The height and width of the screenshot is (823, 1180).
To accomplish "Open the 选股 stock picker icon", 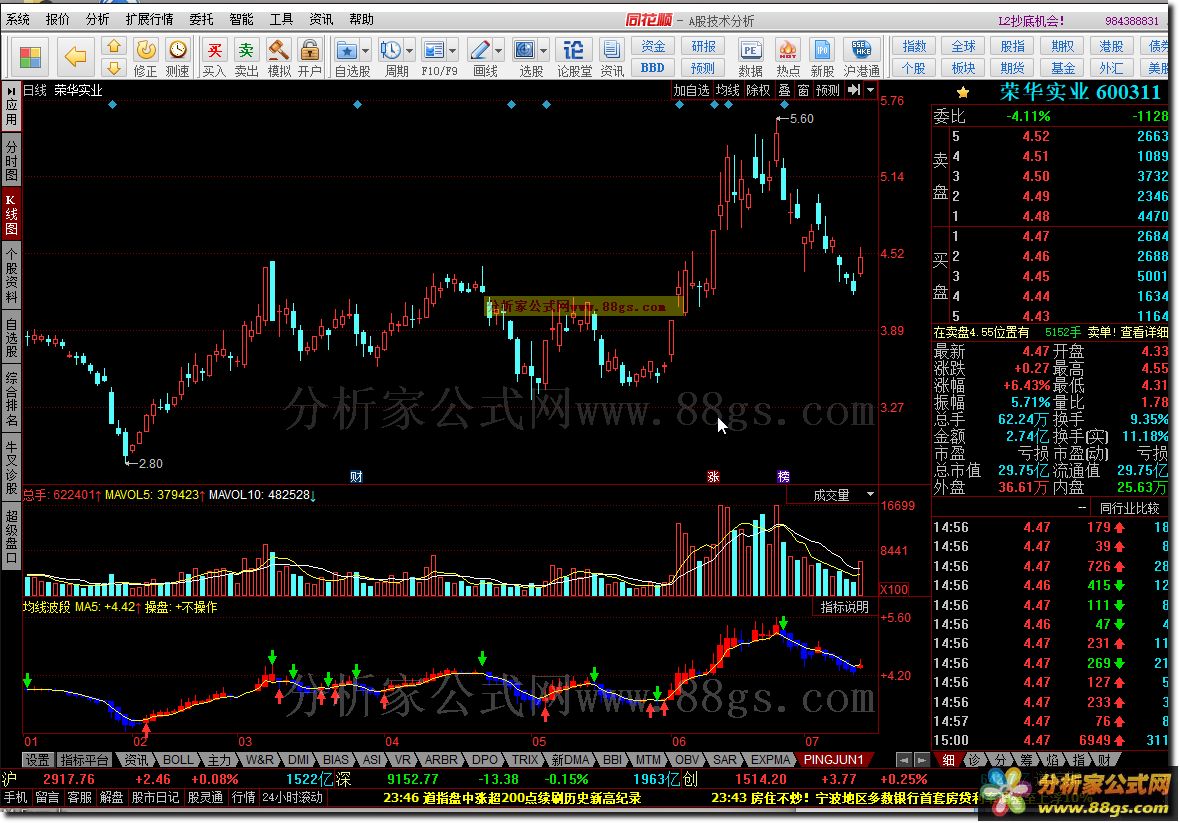I will point(524,50).
